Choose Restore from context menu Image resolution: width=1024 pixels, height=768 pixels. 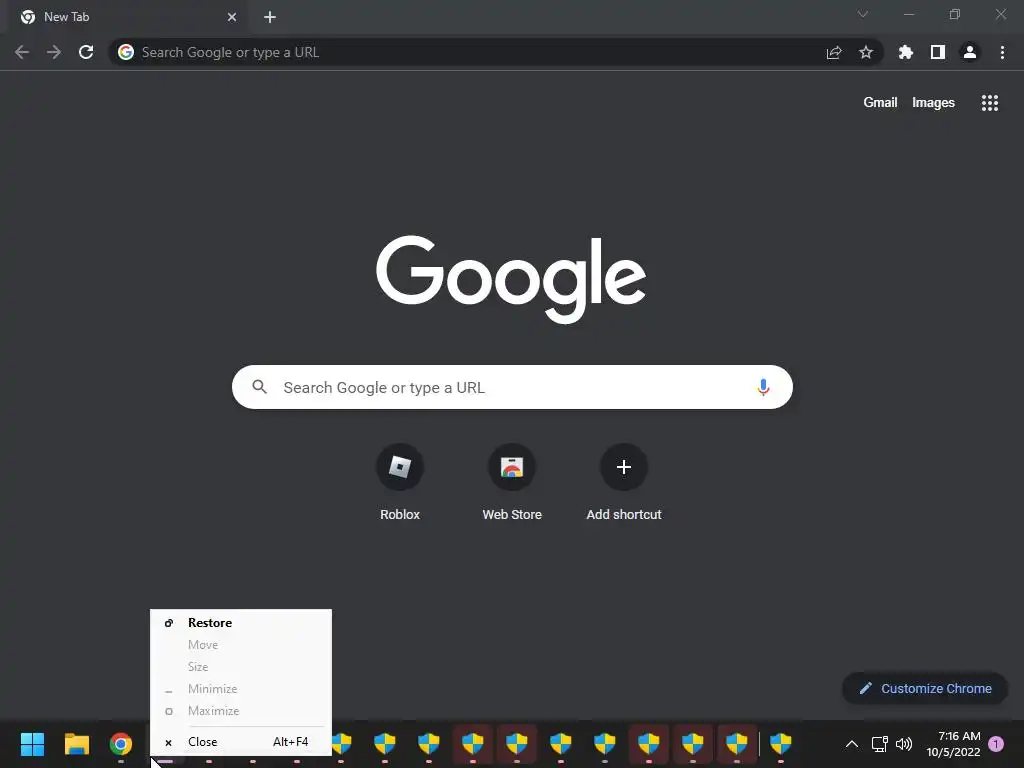(x=241, y=622)
